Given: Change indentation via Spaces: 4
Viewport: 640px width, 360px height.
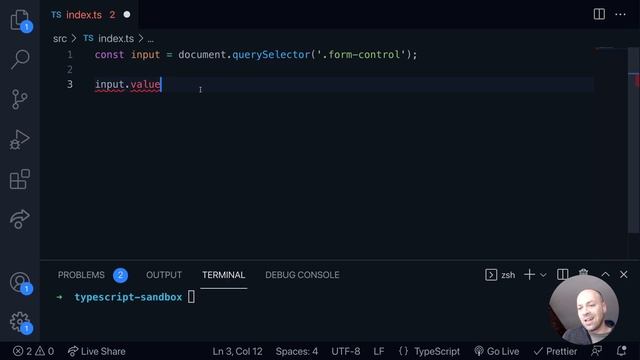Looking at the screenshot, I should tap(296, 351).
